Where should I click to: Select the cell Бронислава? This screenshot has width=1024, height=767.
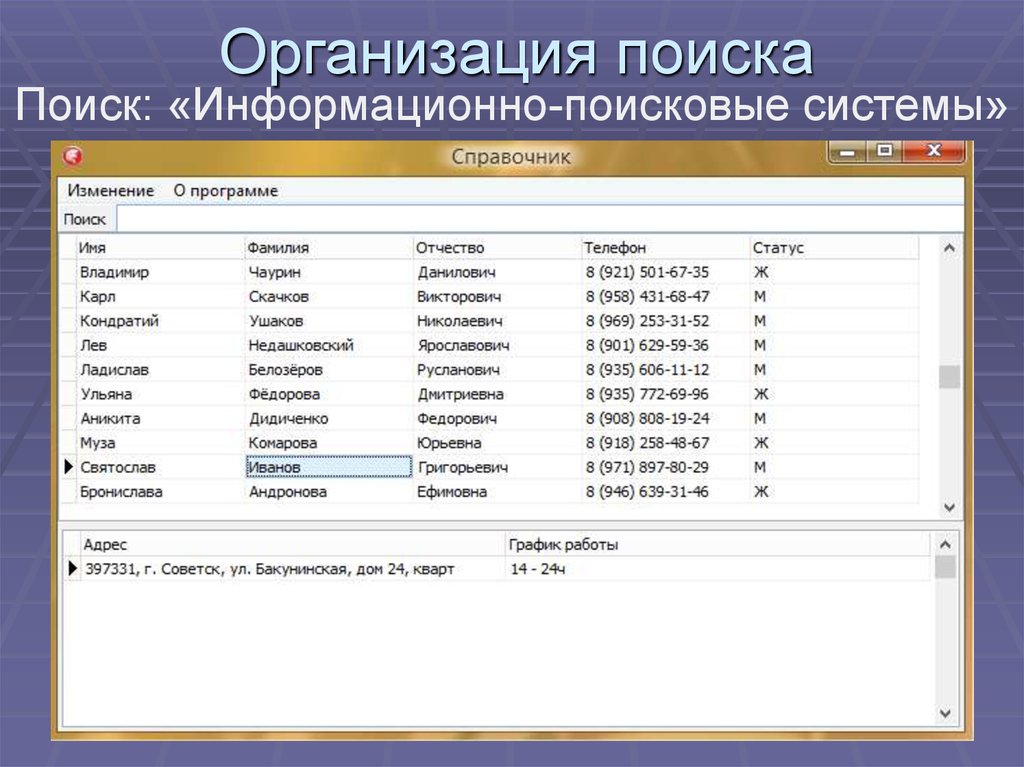[160, 491]
